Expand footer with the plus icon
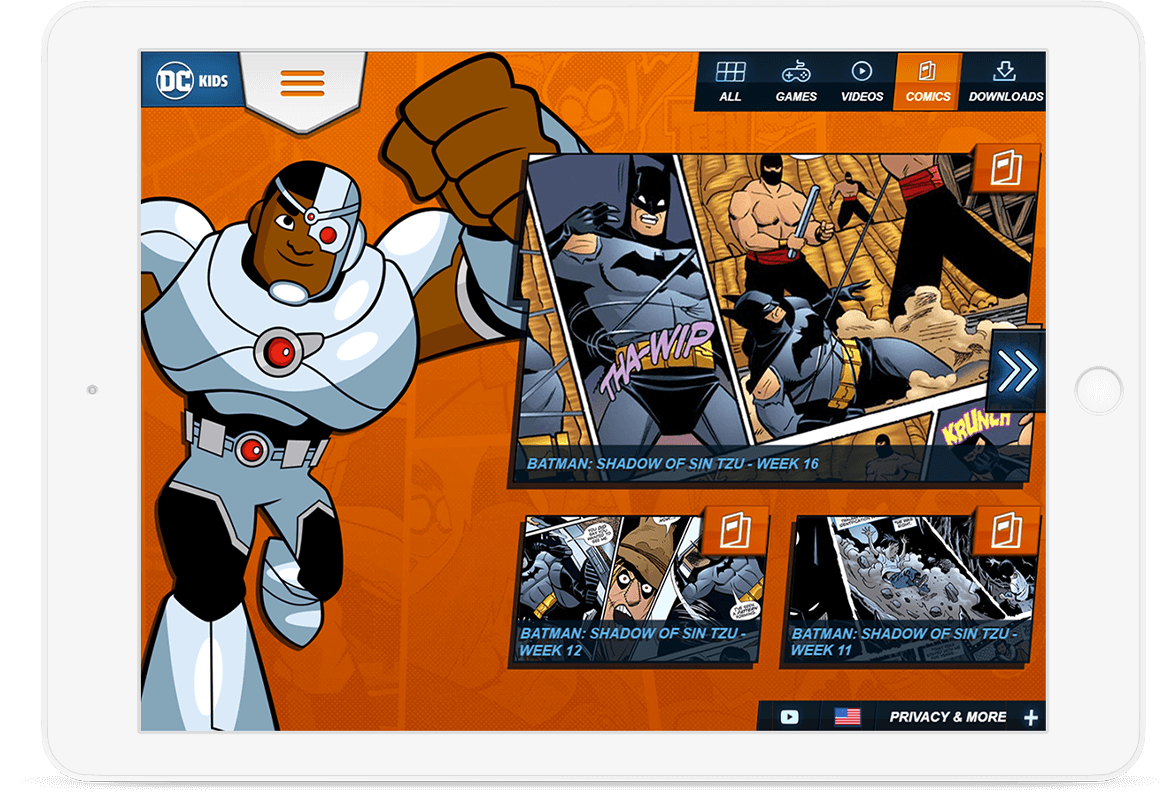Screen dimensions: 1171x793 pos(1031,718)
